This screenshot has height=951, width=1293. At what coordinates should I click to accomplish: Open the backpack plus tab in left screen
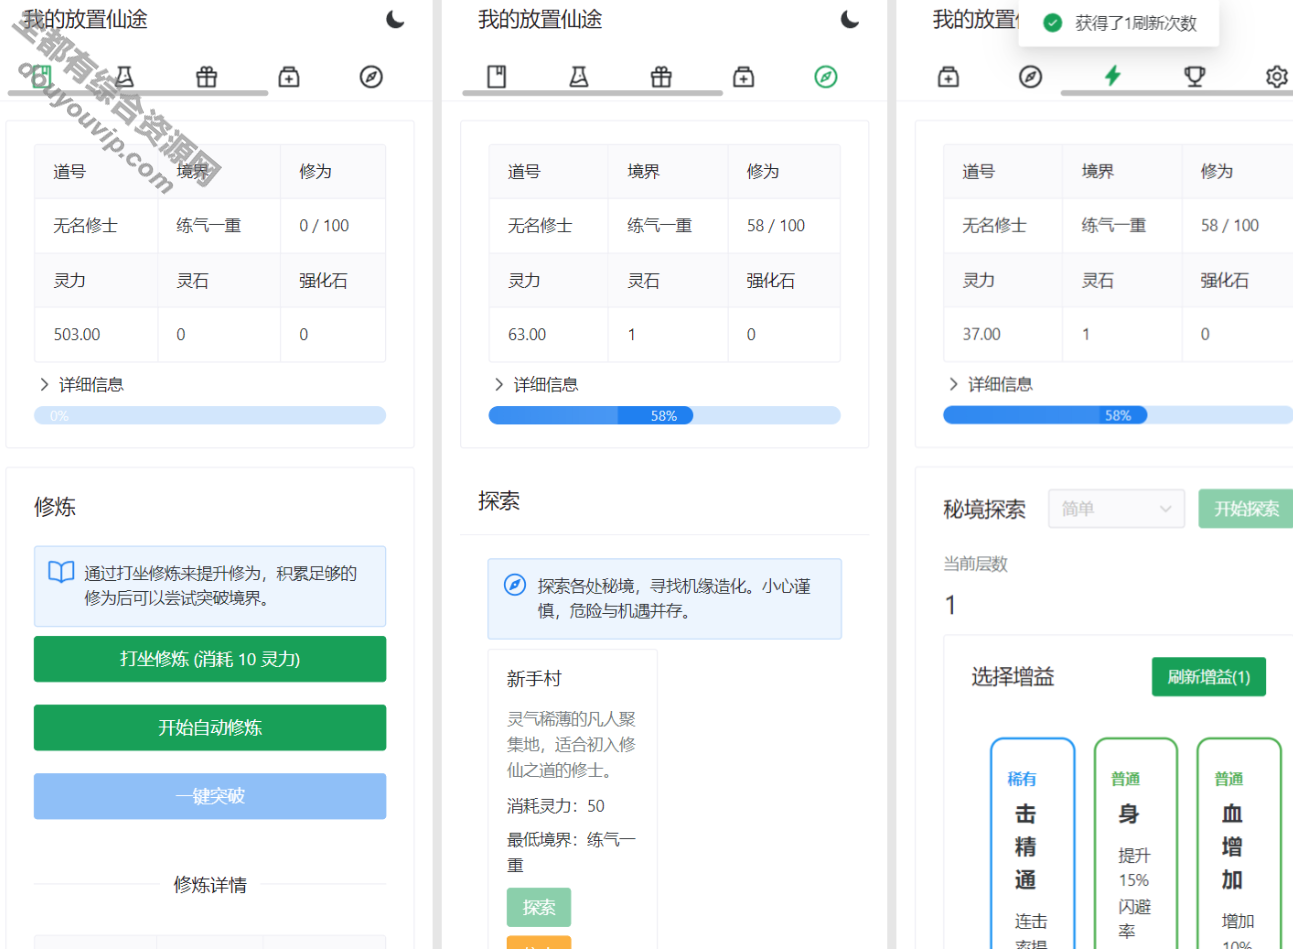(x=289, y=76)
